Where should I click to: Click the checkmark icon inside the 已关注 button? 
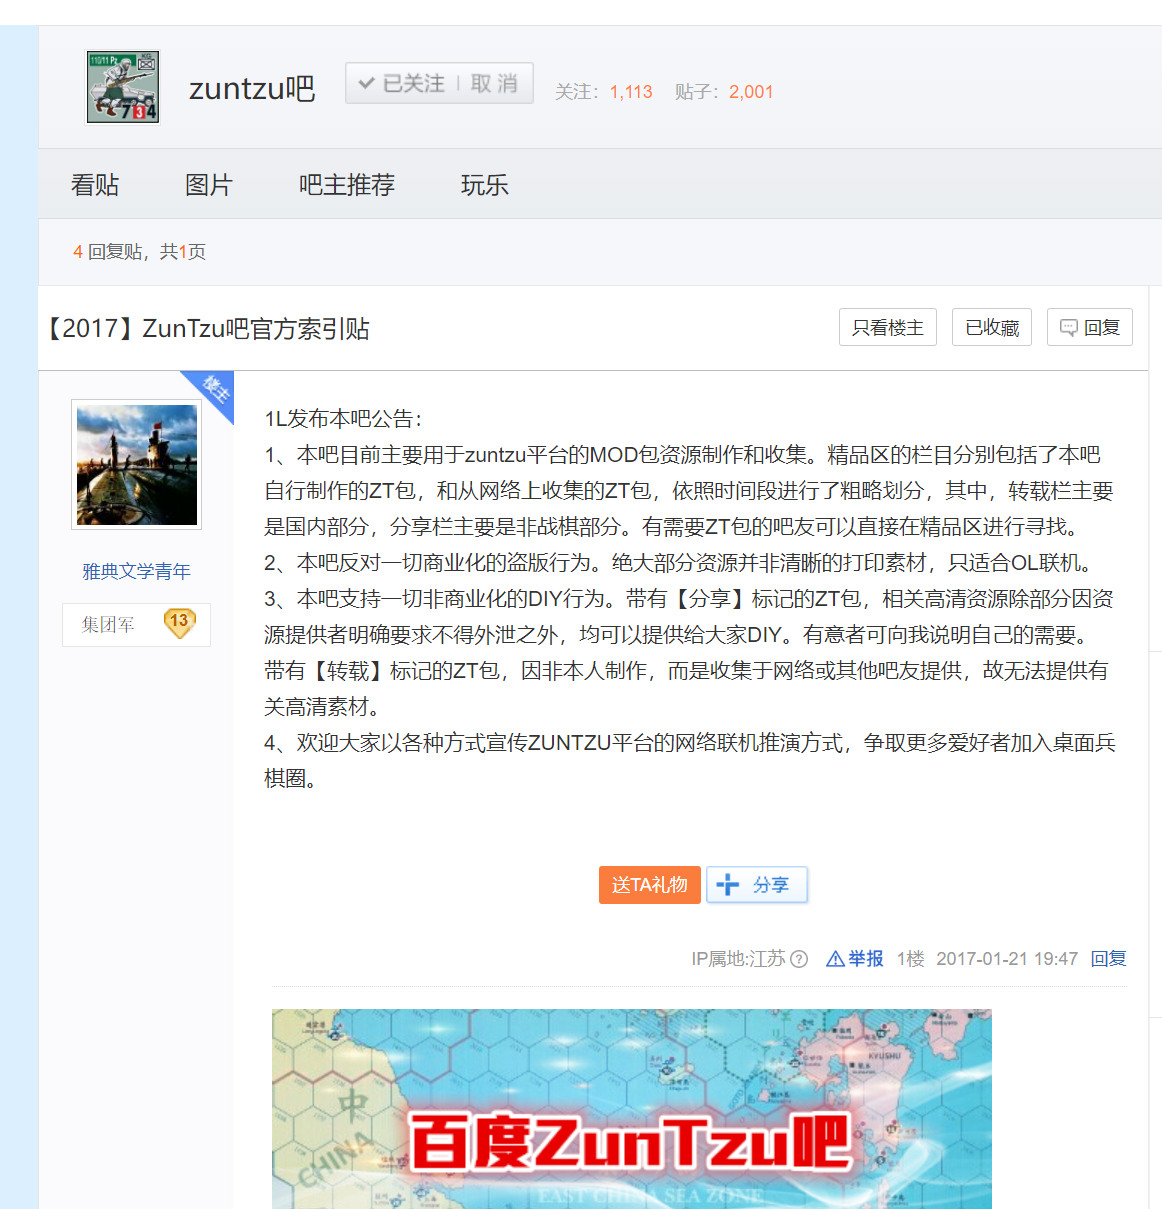[366, 83]
